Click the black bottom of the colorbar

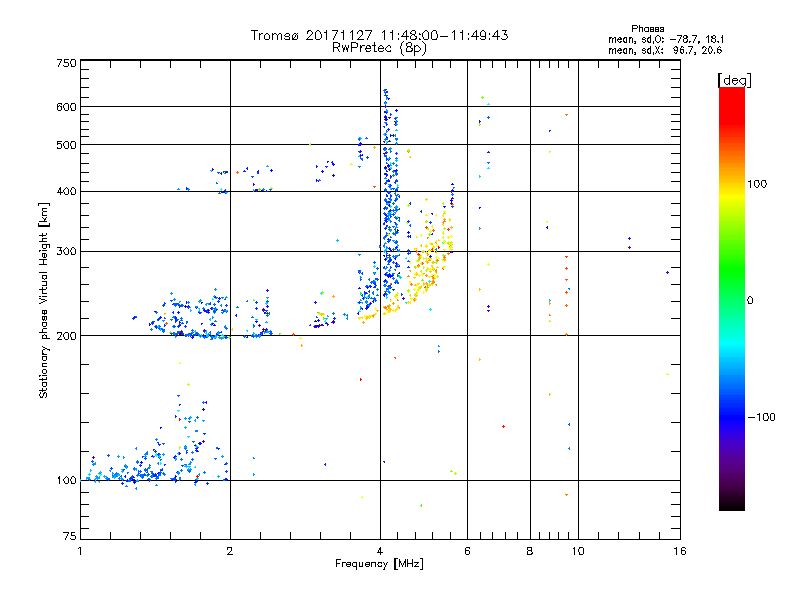732,503
